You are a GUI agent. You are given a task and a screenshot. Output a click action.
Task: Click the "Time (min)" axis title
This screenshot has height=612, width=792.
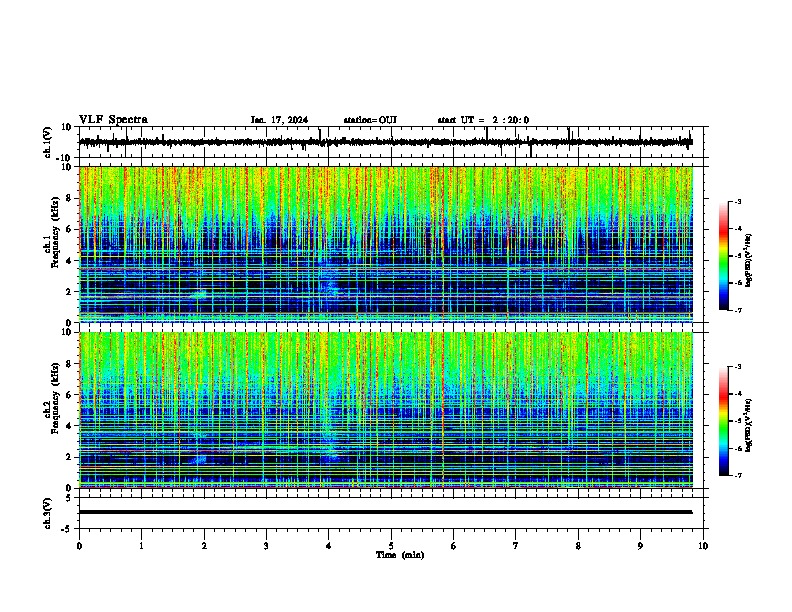tap(400, 555)
